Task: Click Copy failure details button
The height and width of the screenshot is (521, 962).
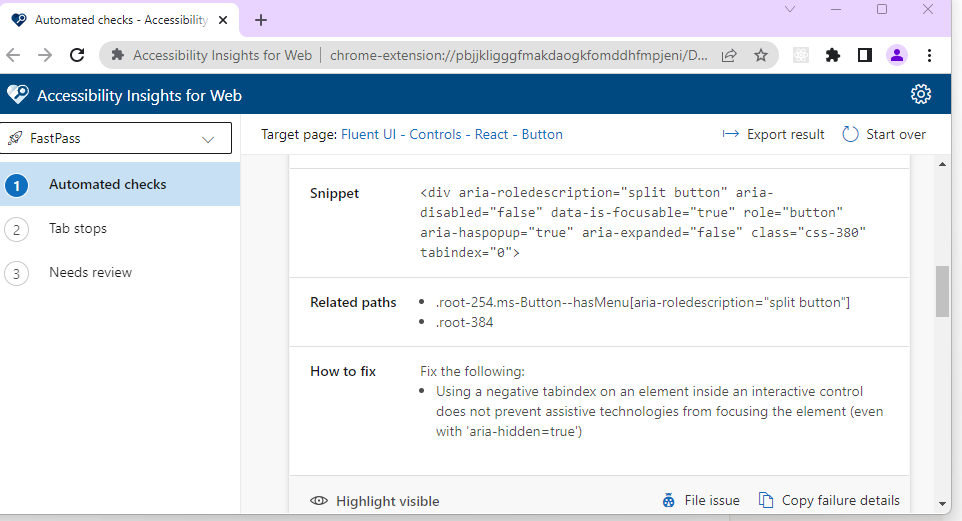Action: pyautogui.click(x=829, y=501)
